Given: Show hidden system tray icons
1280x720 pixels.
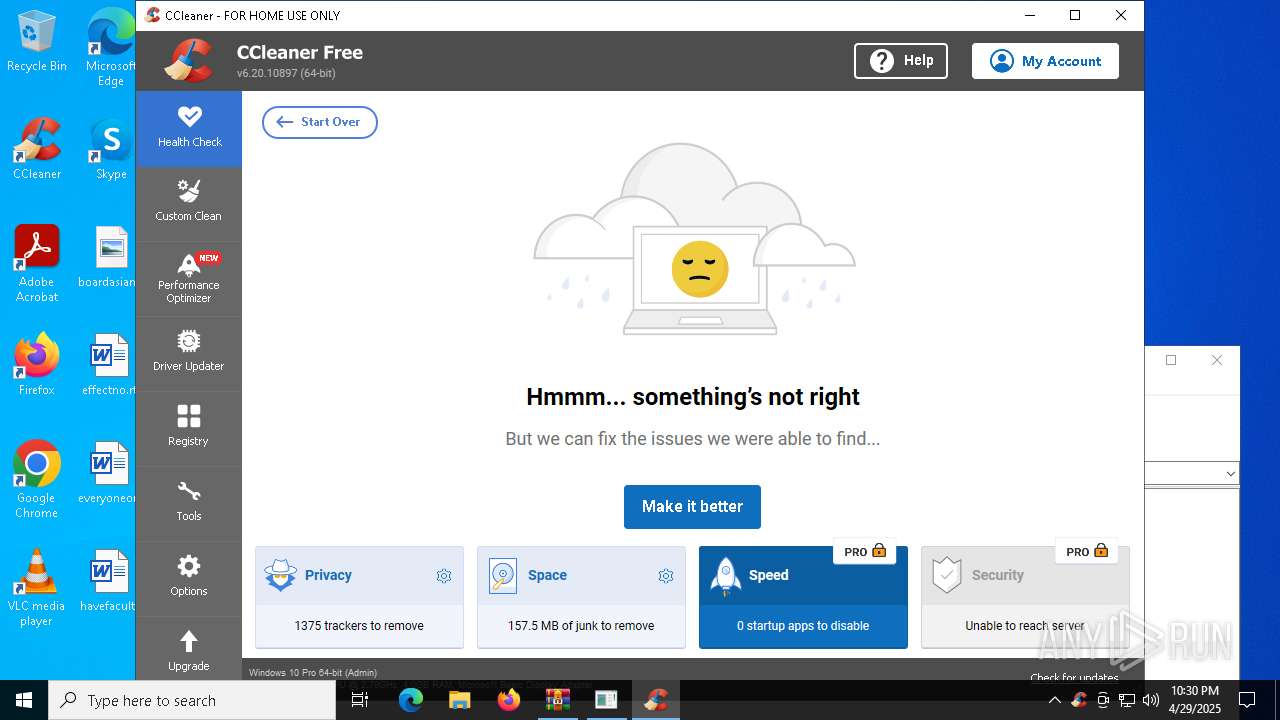Looking at the screenshot, I should [1054, 700].
